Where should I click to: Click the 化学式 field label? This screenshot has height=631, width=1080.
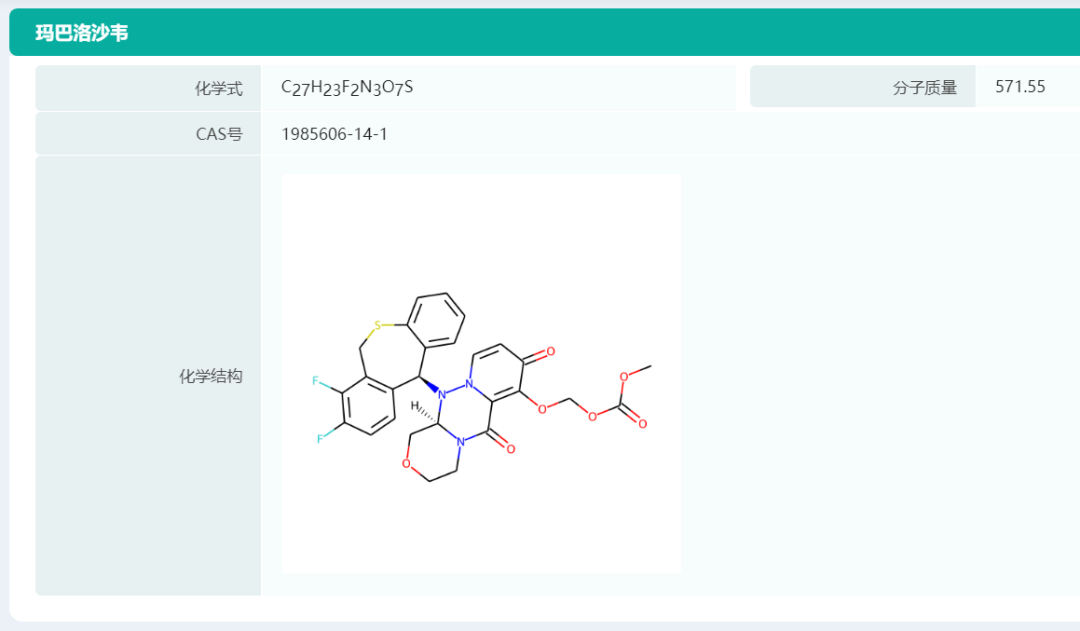click(218, 88)
